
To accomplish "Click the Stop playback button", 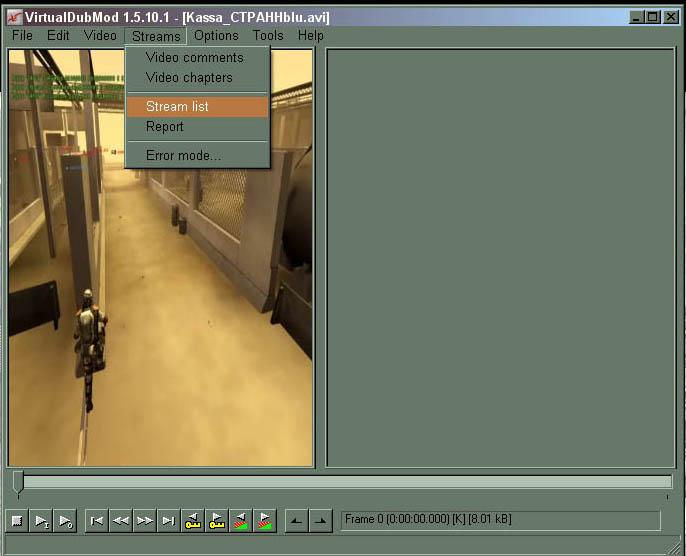I will 17,521.
